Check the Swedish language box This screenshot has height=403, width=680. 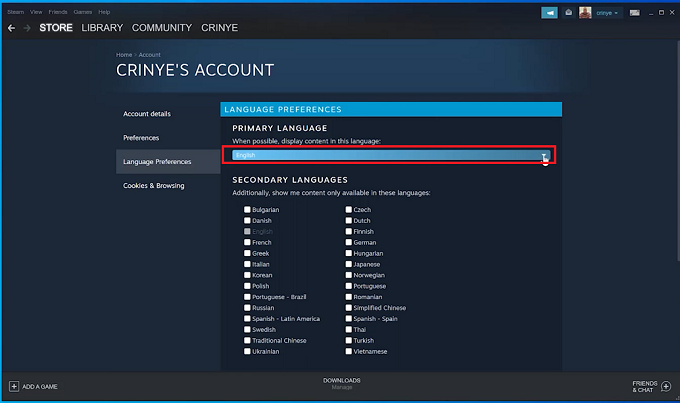247,329
